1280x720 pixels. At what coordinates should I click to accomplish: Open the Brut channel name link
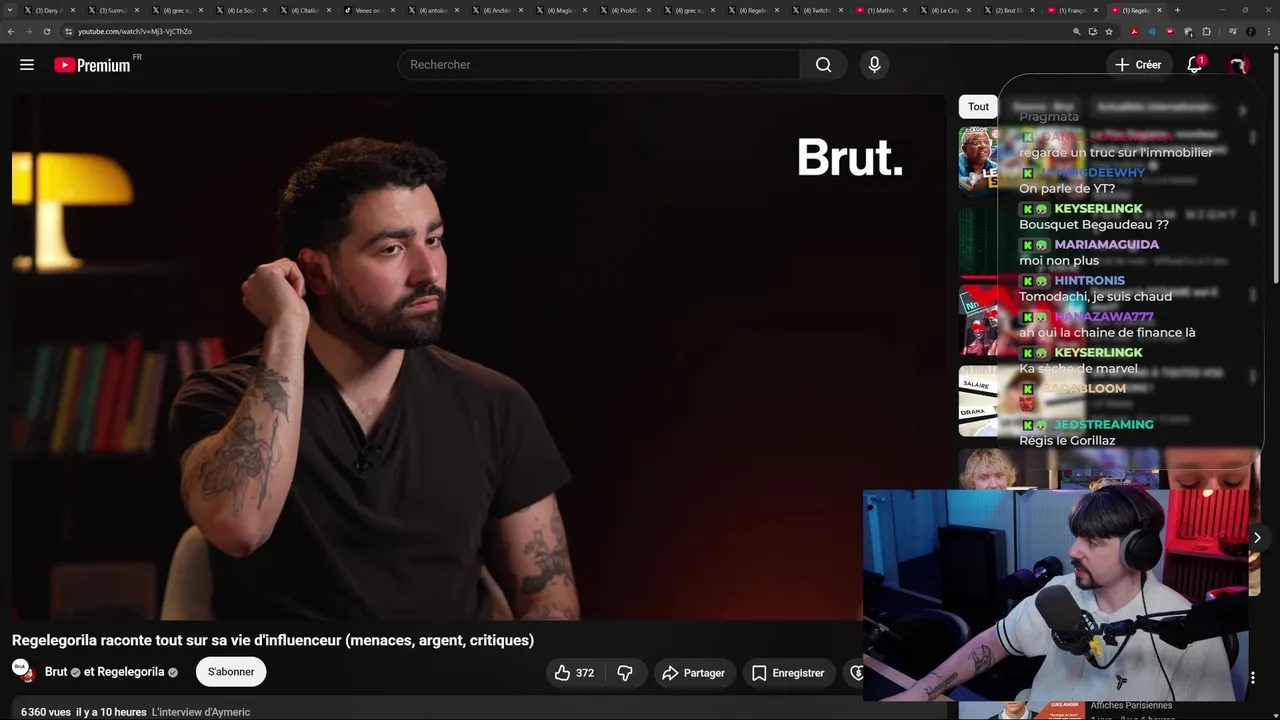pos(56,672)
